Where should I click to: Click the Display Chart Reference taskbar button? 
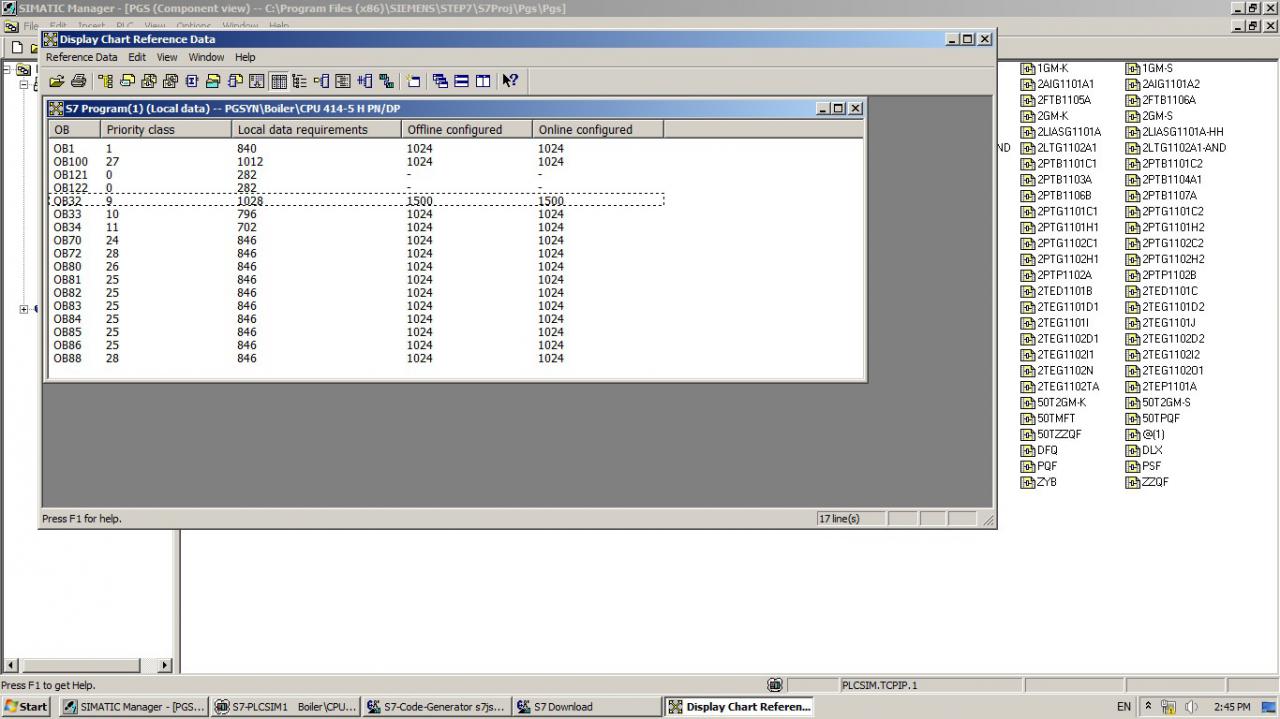(x=740, y=706)
